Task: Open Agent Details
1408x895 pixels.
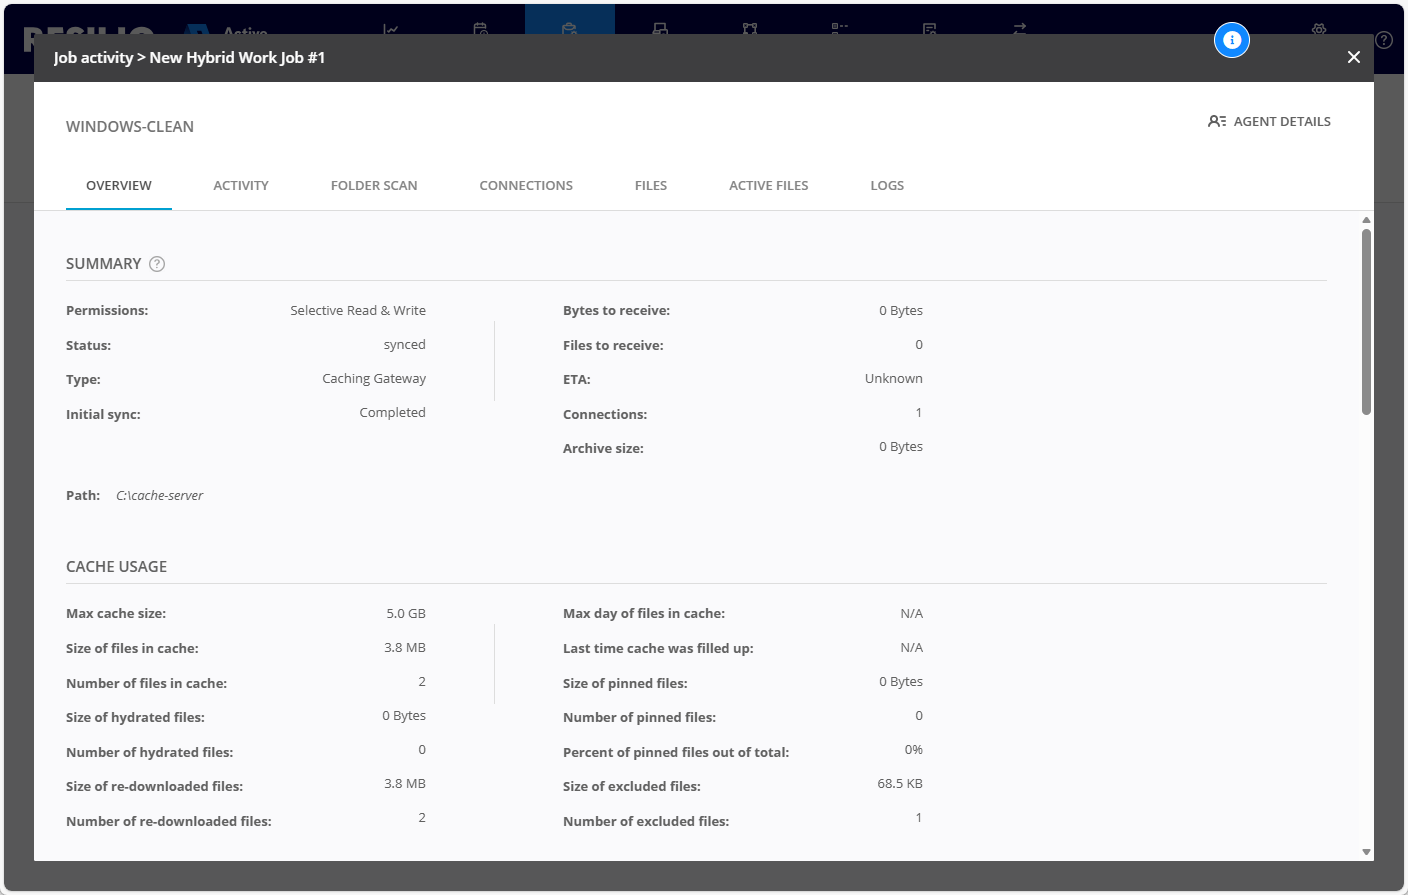Action: [x=1269, y=121]
